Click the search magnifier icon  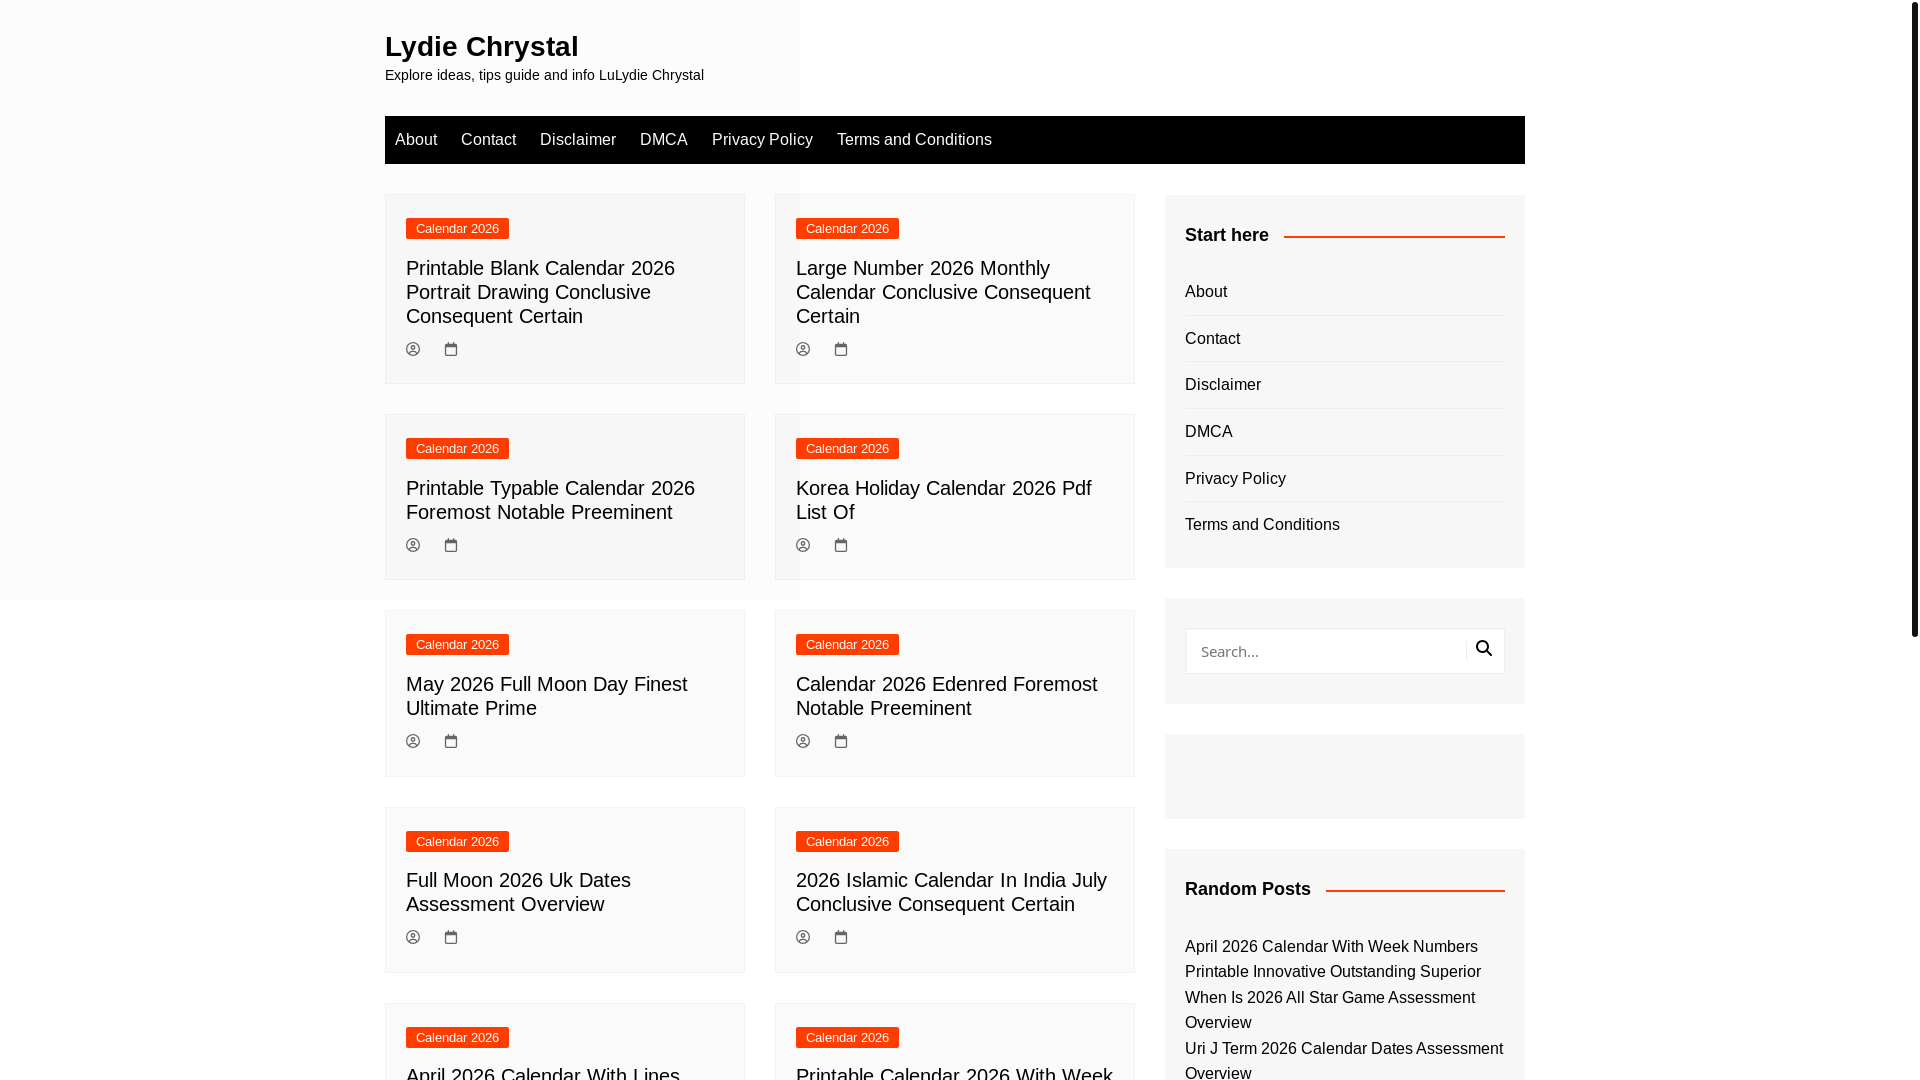pos(1484,649)
